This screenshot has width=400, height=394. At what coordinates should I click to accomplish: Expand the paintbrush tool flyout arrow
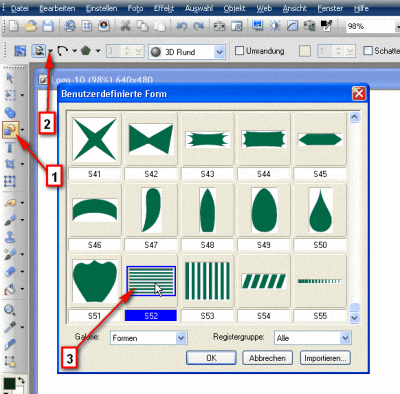pos(22,220)
